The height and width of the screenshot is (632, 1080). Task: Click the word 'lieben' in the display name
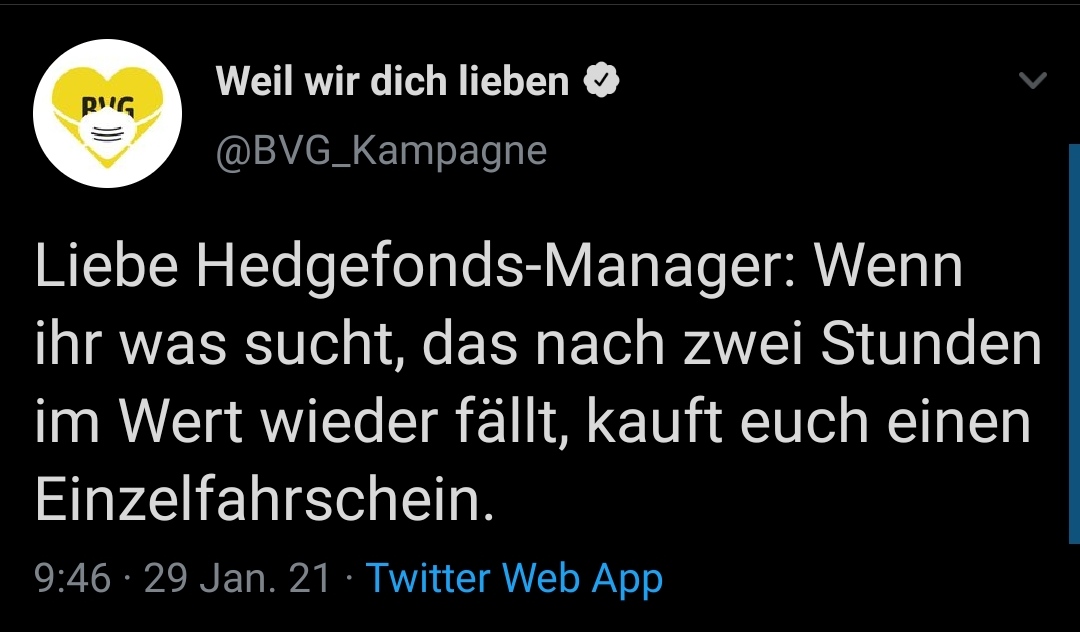click(513, 82)
